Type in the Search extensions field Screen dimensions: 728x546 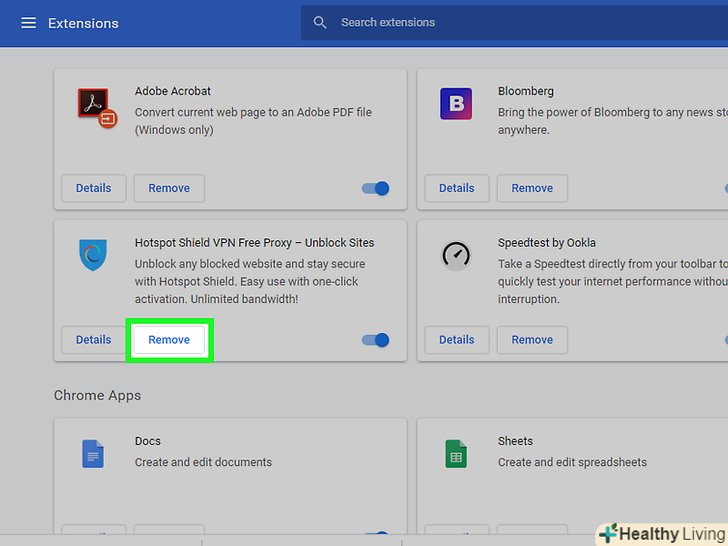(520, 23)
